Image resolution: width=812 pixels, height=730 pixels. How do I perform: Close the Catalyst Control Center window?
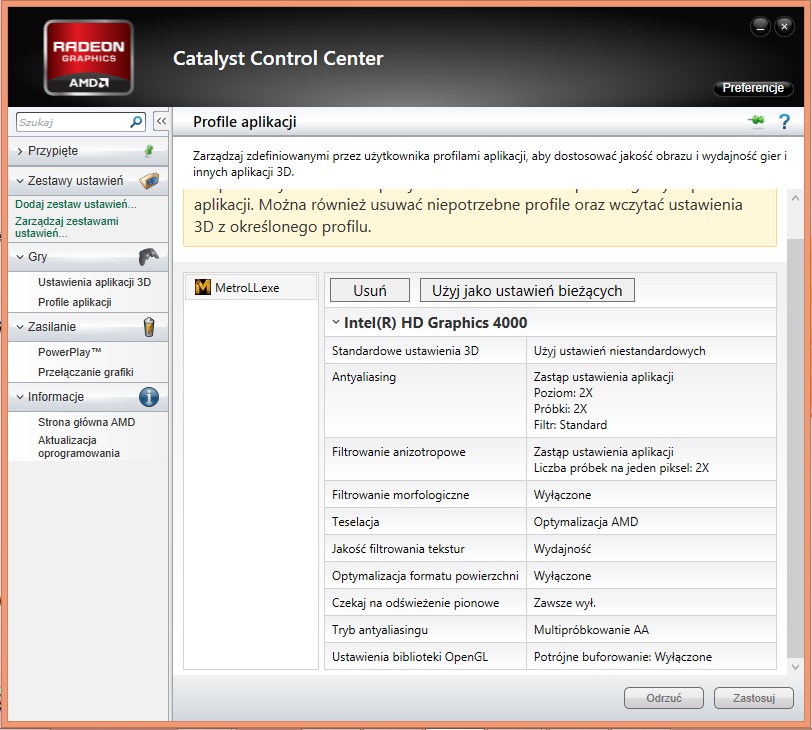(785, 26)
